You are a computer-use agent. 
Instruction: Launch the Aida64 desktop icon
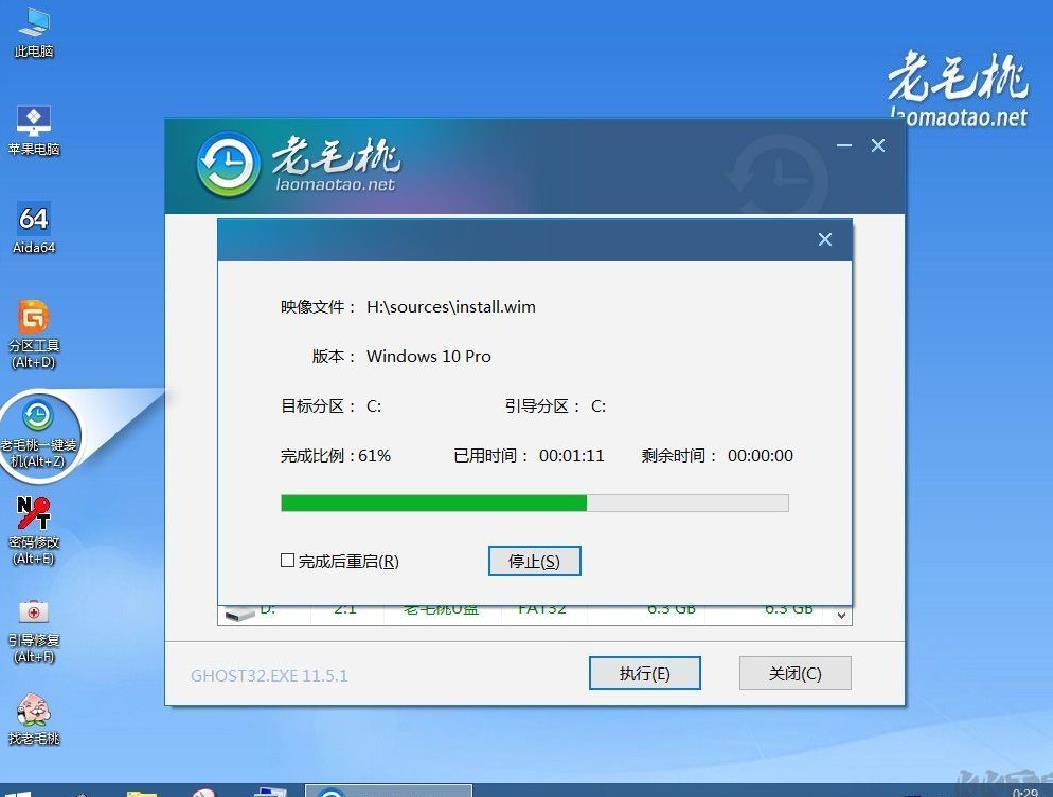click(x=34, y=228)
